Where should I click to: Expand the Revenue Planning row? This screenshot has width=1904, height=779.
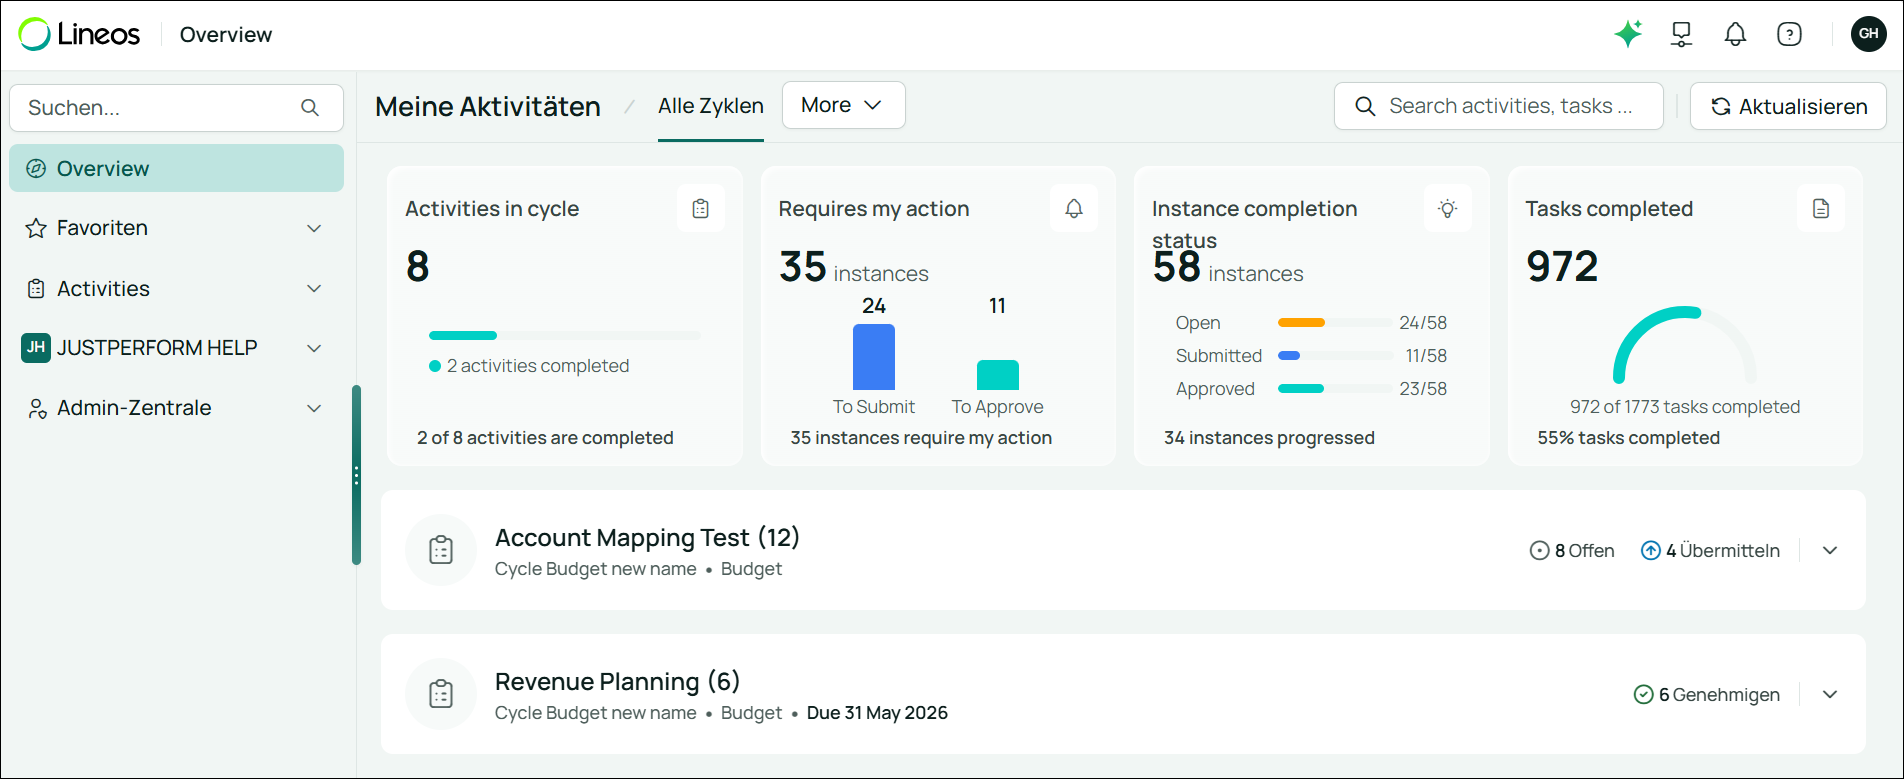1830,694
